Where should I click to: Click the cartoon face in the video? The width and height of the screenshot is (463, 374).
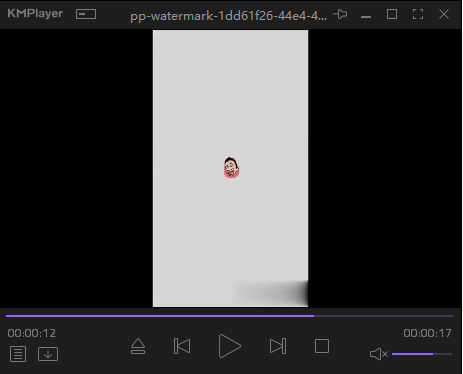[231, 168]
